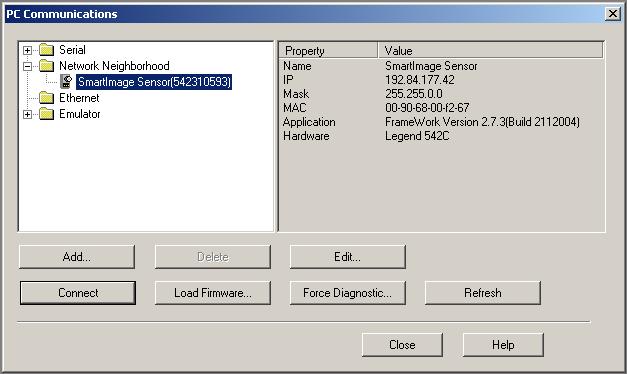Click the MAC property label

295,108
